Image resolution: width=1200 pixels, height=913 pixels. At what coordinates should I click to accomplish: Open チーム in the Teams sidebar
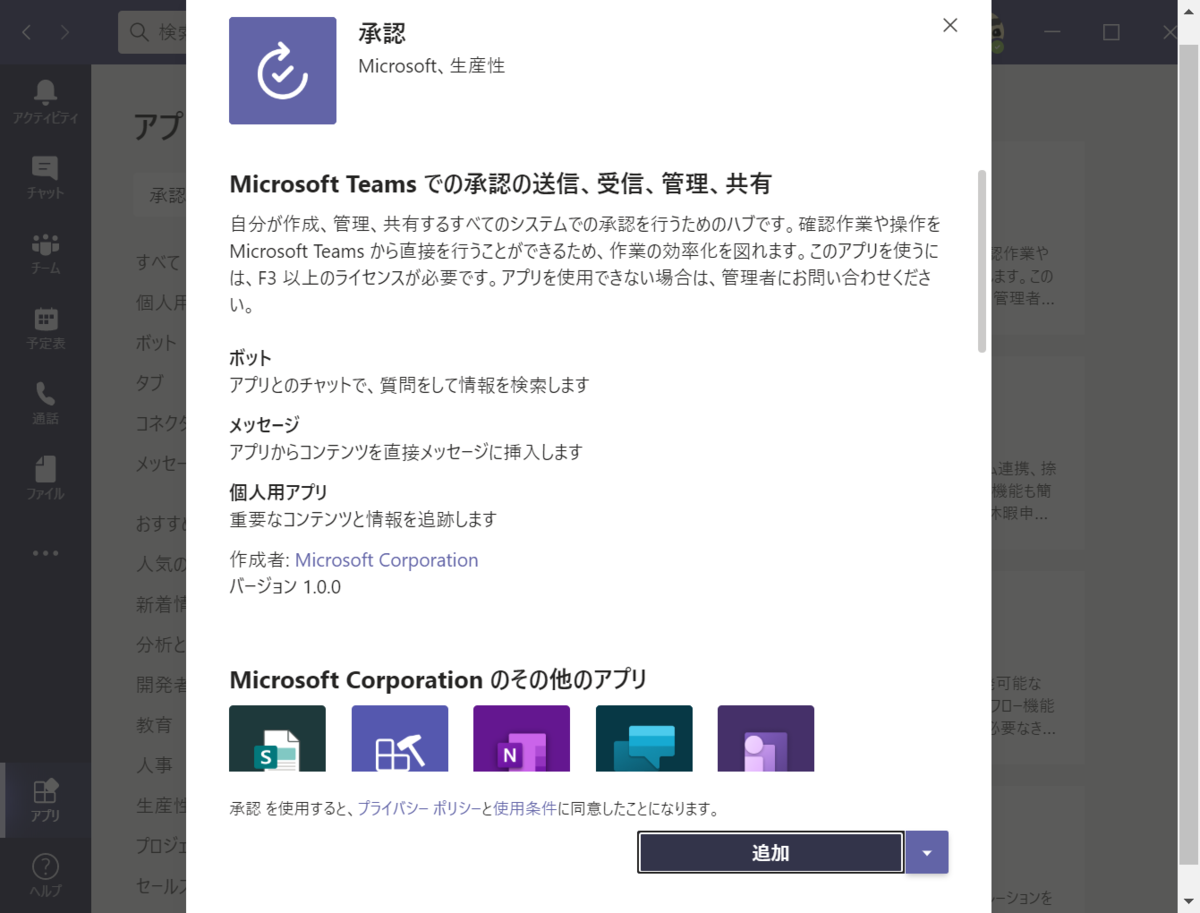(x=45, y=253)
